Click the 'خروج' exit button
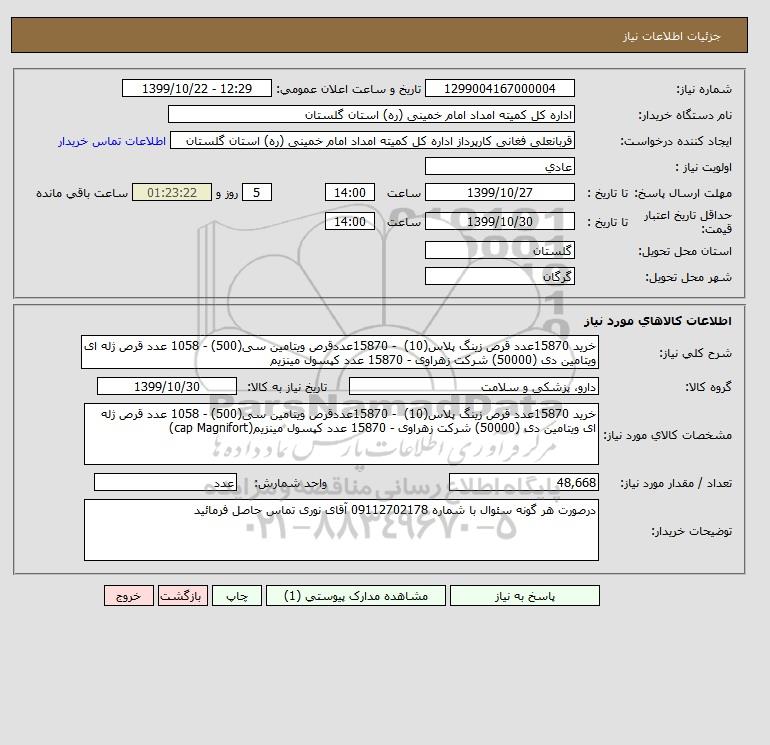Viewport: 770px width, 745px height. pos(129,595)
